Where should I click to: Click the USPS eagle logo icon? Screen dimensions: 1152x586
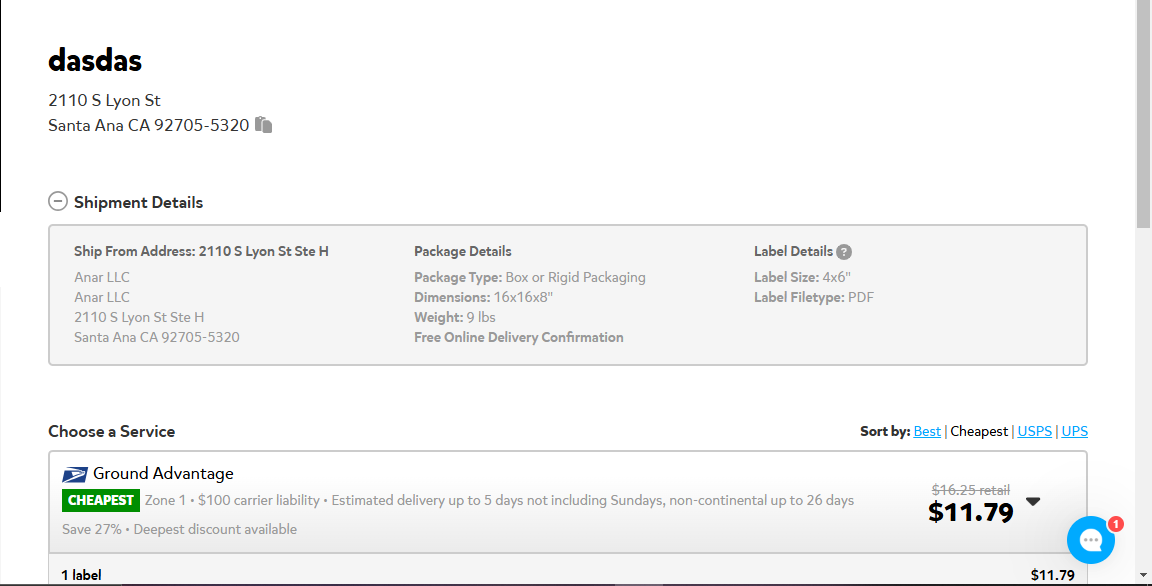pyautogui.click(x=75, y=474)
